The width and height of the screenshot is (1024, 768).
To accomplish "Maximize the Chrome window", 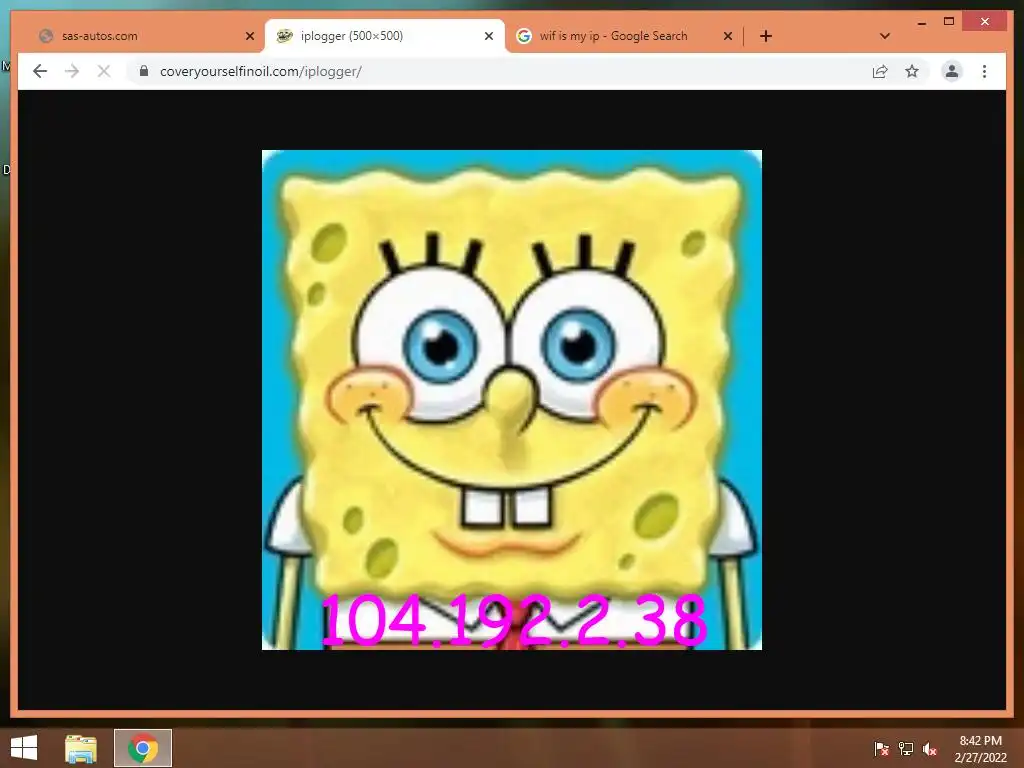I will tap(949, 22).
